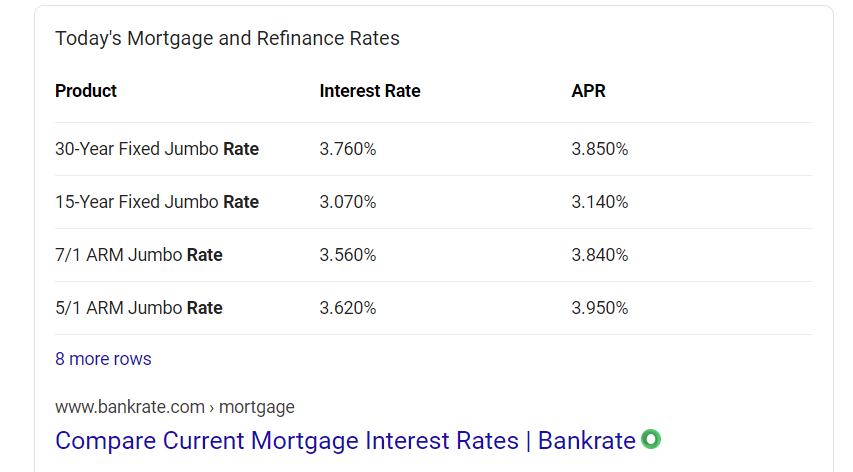Select the Product column header
Image resolution: width=853 pixels, height=472 pixels.
point(86,91)
